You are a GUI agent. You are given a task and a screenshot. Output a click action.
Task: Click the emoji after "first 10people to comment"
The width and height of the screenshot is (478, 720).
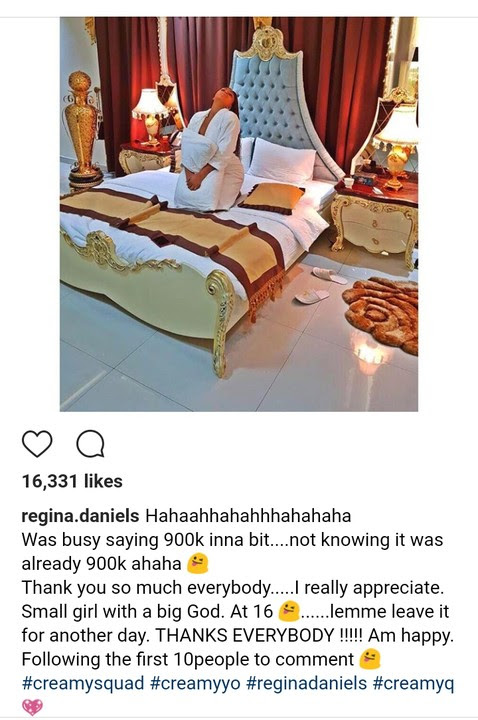click(370, 659)
